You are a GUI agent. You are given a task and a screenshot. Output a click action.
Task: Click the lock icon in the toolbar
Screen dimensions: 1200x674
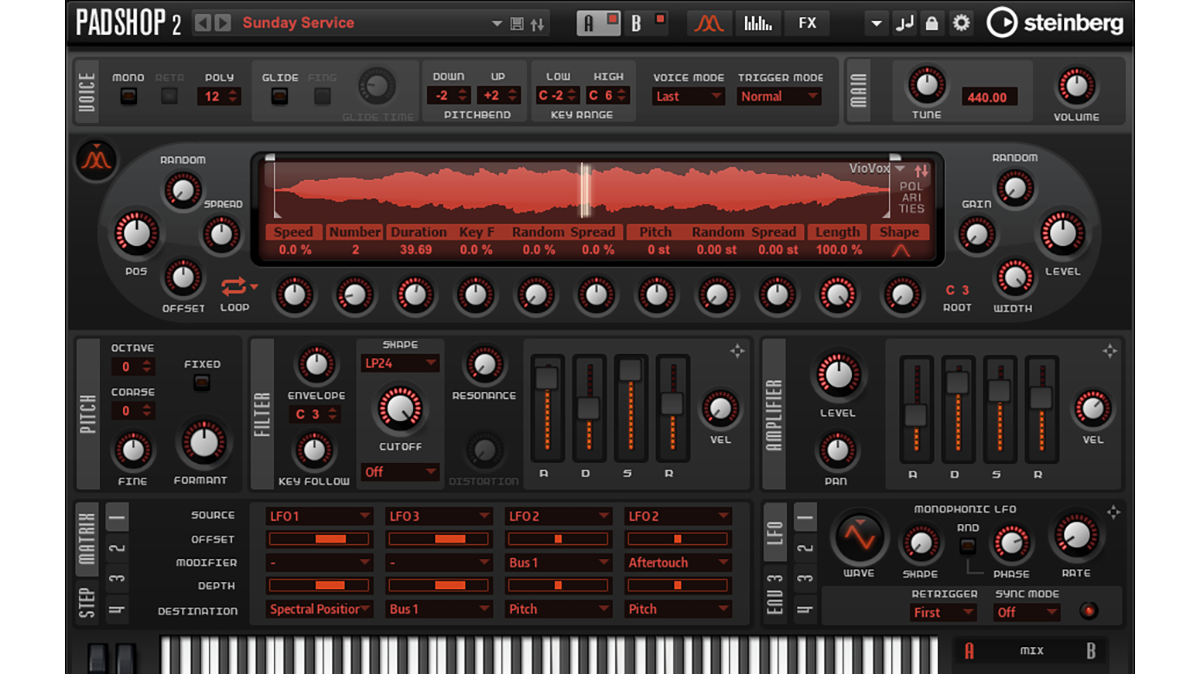tap(932, 22)
